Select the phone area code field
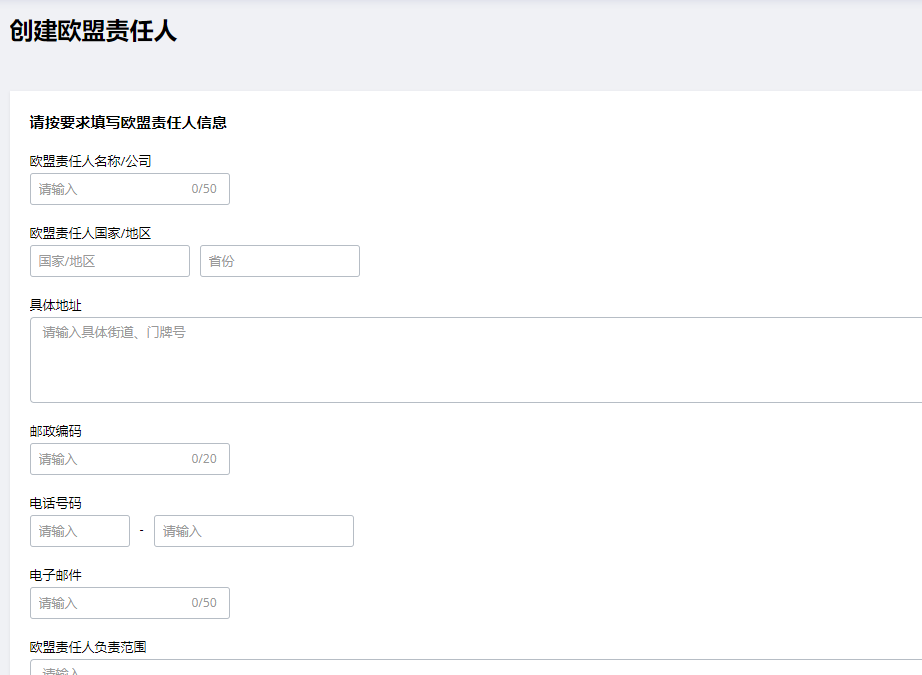The image size is (922, 675). (80, 531)
